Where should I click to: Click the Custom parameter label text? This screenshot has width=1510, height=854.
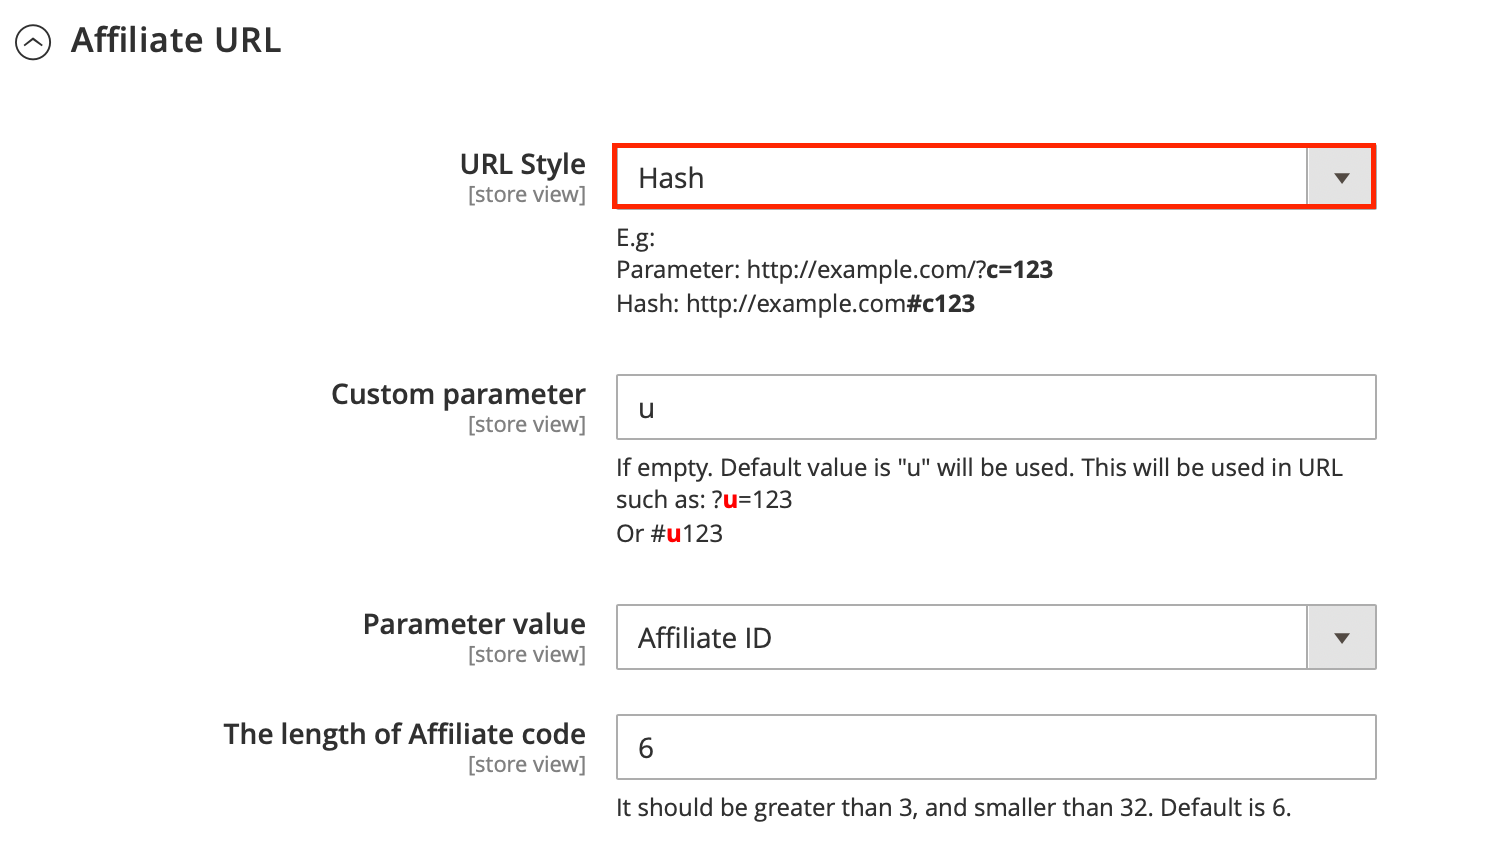pyautogui.click(x=458, y=393)
